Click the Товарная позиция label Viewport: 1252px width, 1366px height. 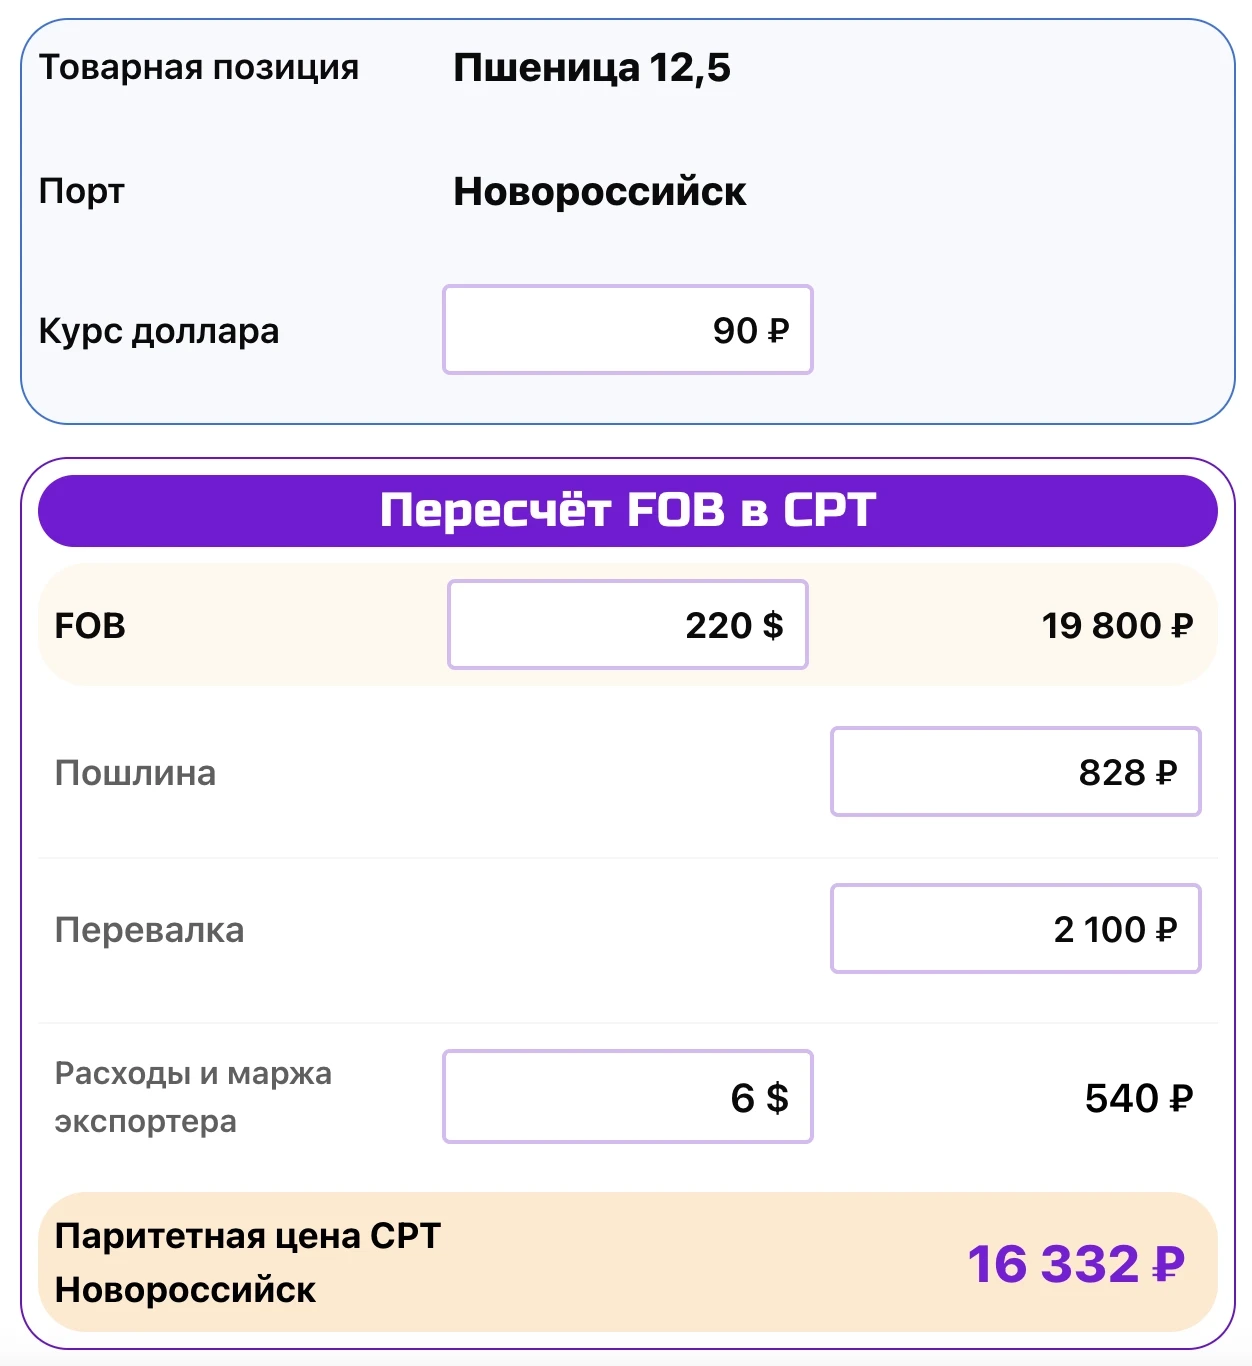click(198, 67)
